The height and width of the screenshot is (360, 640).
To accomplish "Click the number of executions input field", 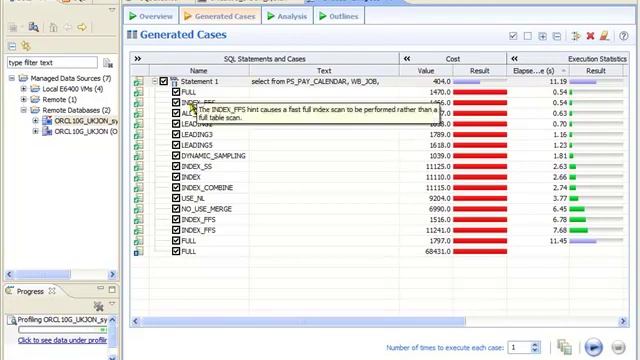I will 520,347.
